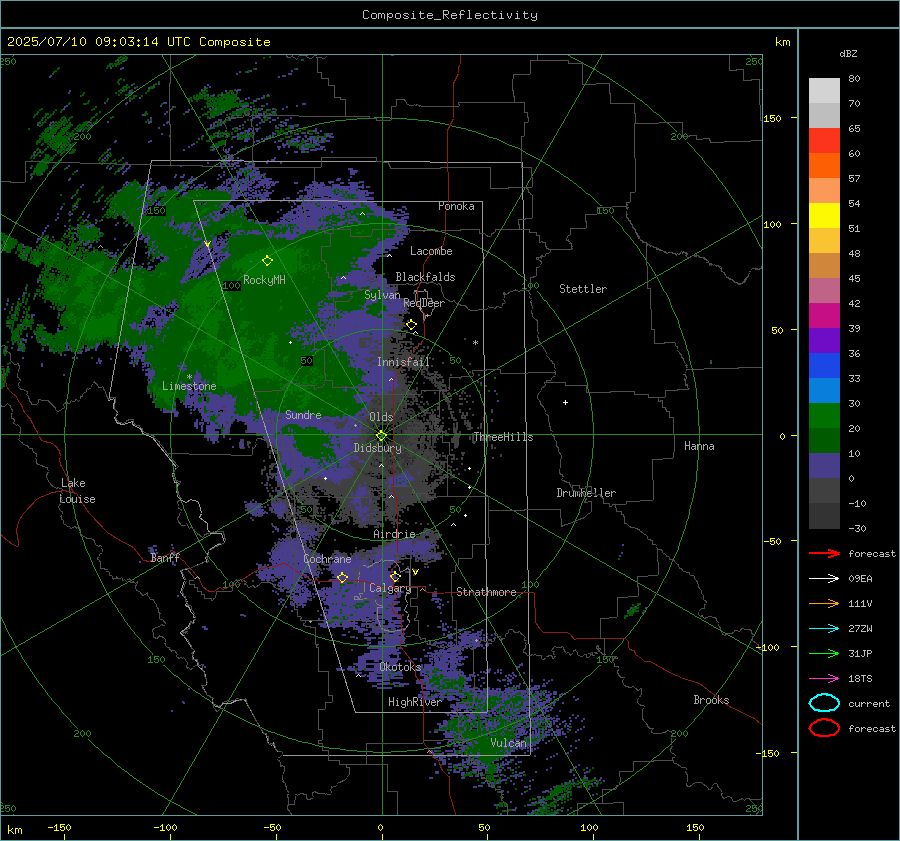The width and height of the screenshot is (900, 841).
Task: Click the Stettler city label
Action: coord(583,289)
